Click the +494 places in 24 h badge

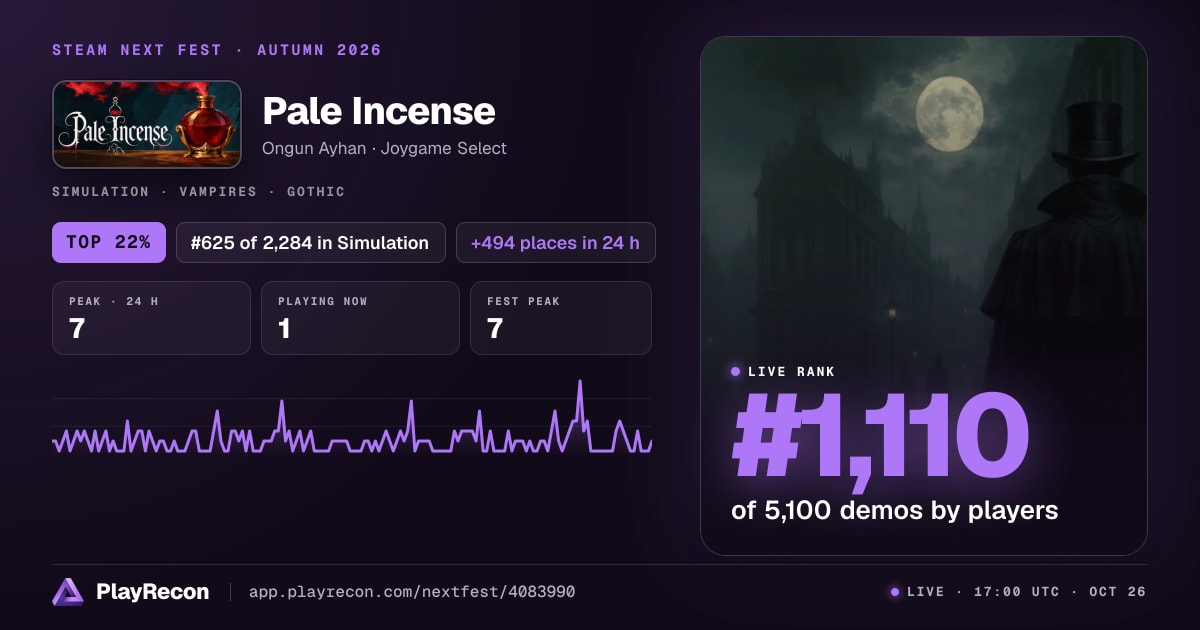(556, 242)
